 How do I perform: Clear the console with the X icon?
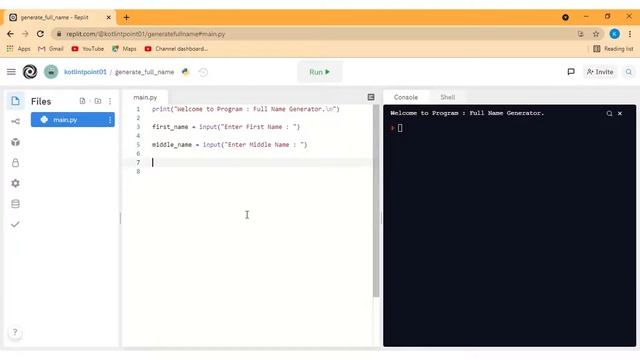pyautogui.click(x=620, y=113)
